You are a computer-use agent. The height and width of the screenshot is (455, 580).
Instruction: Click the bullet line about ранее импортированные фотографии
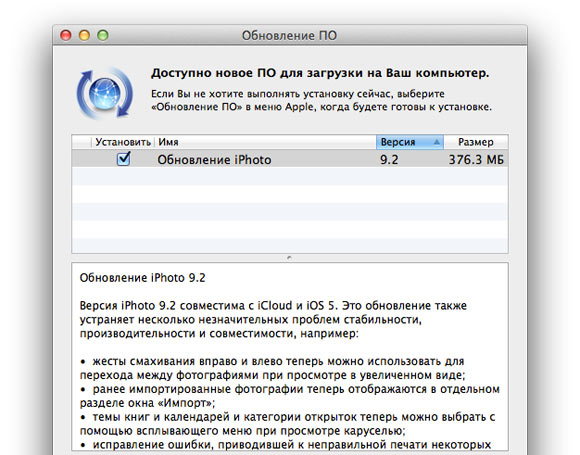[290, 396]
